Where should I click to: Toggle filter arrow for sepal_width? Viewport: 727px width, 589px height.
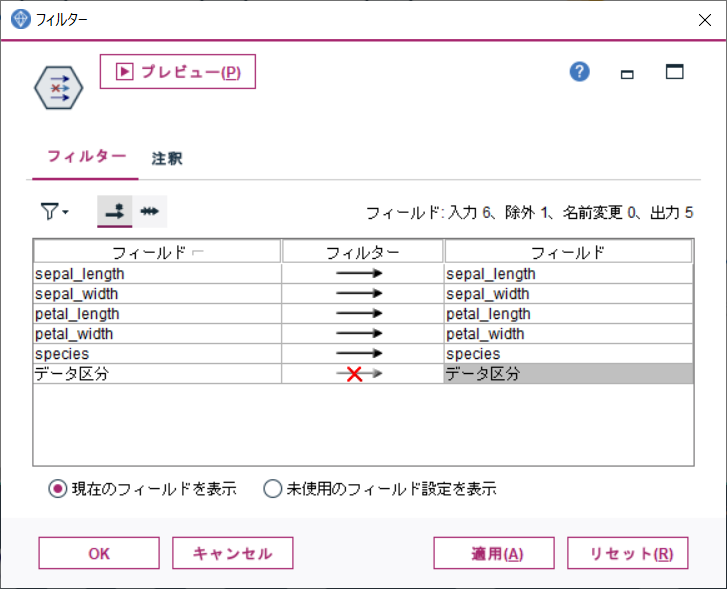point(359,294)
